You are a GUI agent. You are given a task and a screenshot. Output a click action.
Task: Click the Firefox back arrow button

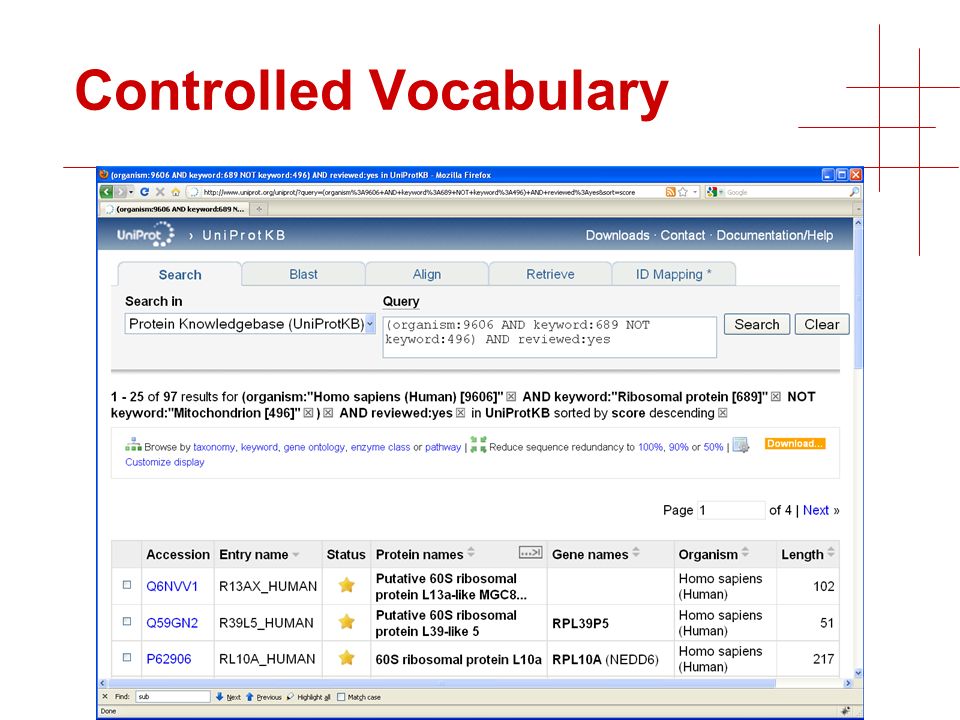(x=107, y=192)
